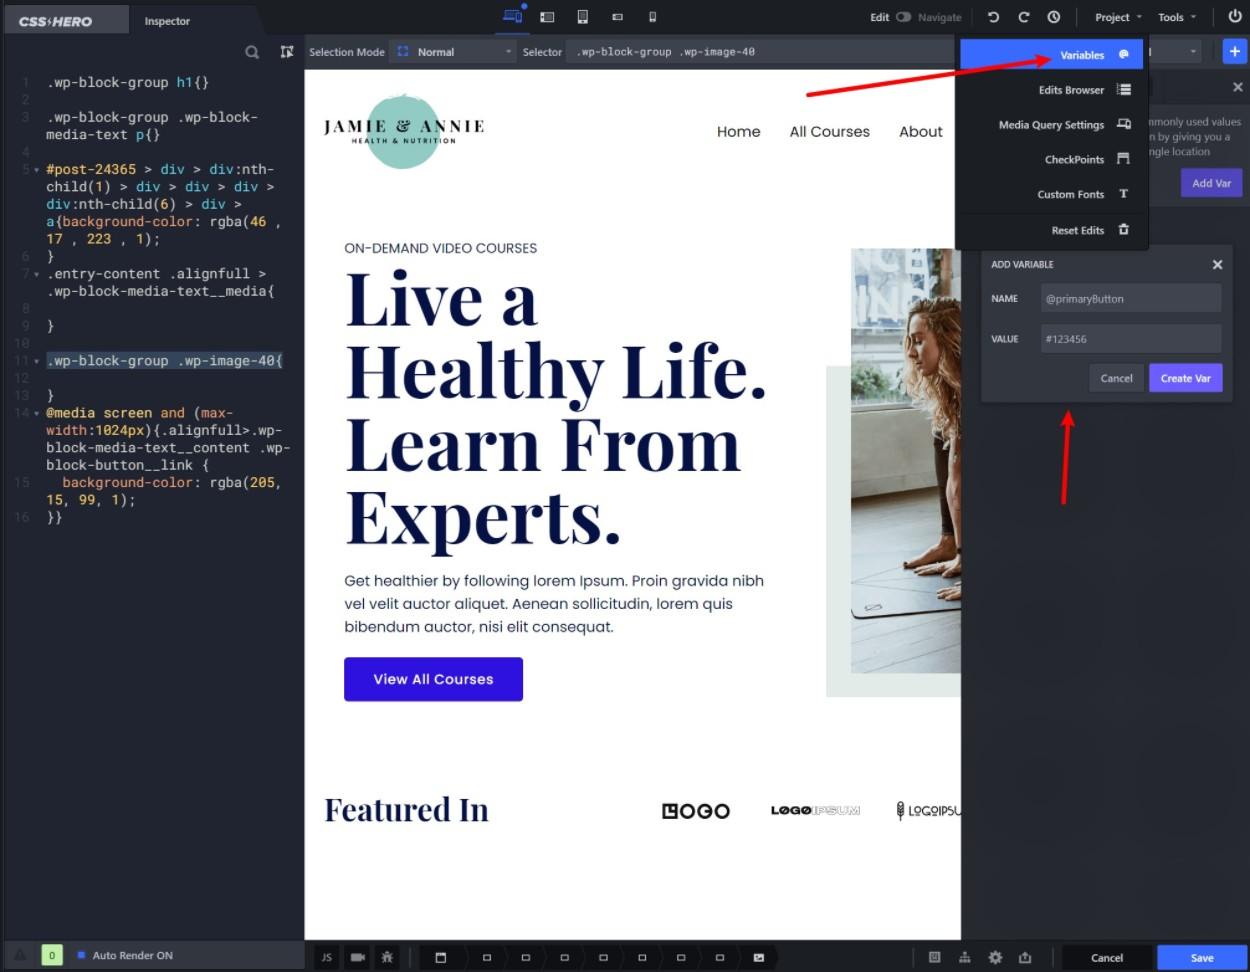Click the Add Var button

click(x=1211, y=183)
